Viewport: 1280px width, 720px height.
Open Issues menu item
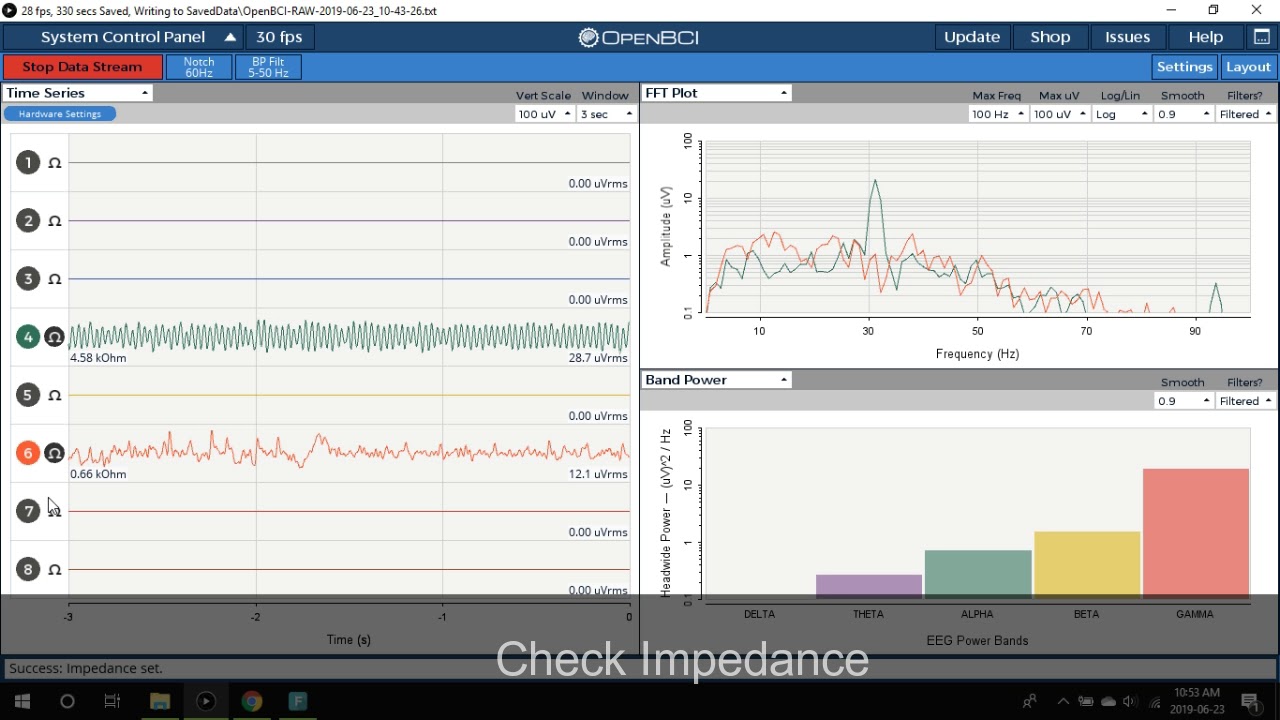(1127, 37)
